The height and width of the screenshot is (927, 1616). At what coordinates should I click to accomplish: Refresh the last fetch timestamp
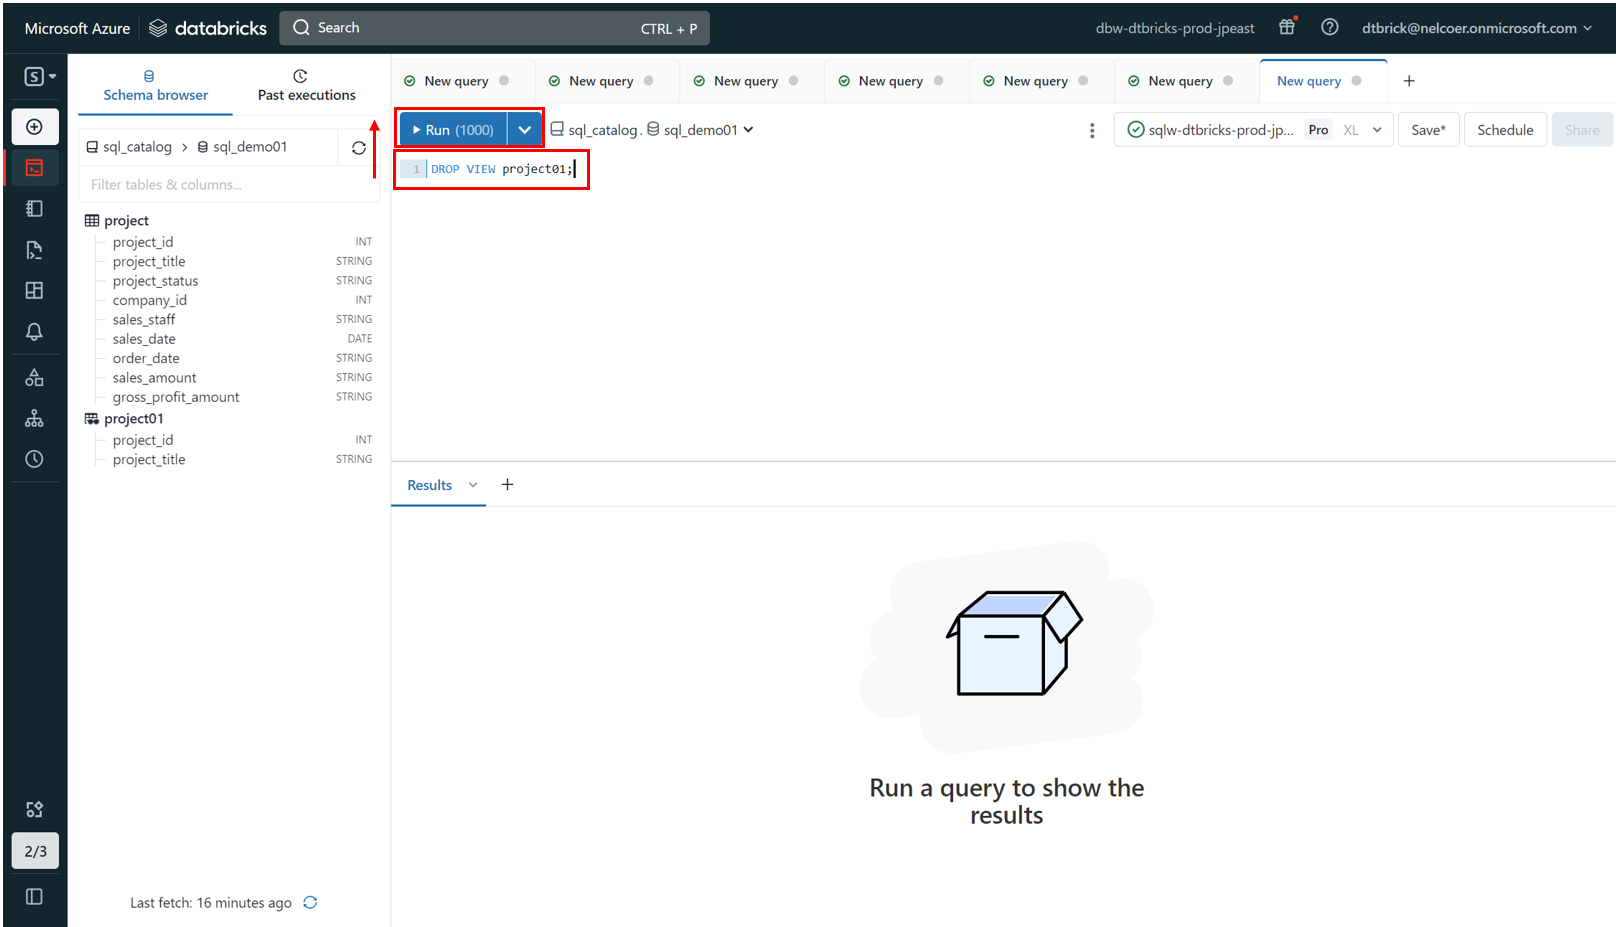[x=310, y=902]
